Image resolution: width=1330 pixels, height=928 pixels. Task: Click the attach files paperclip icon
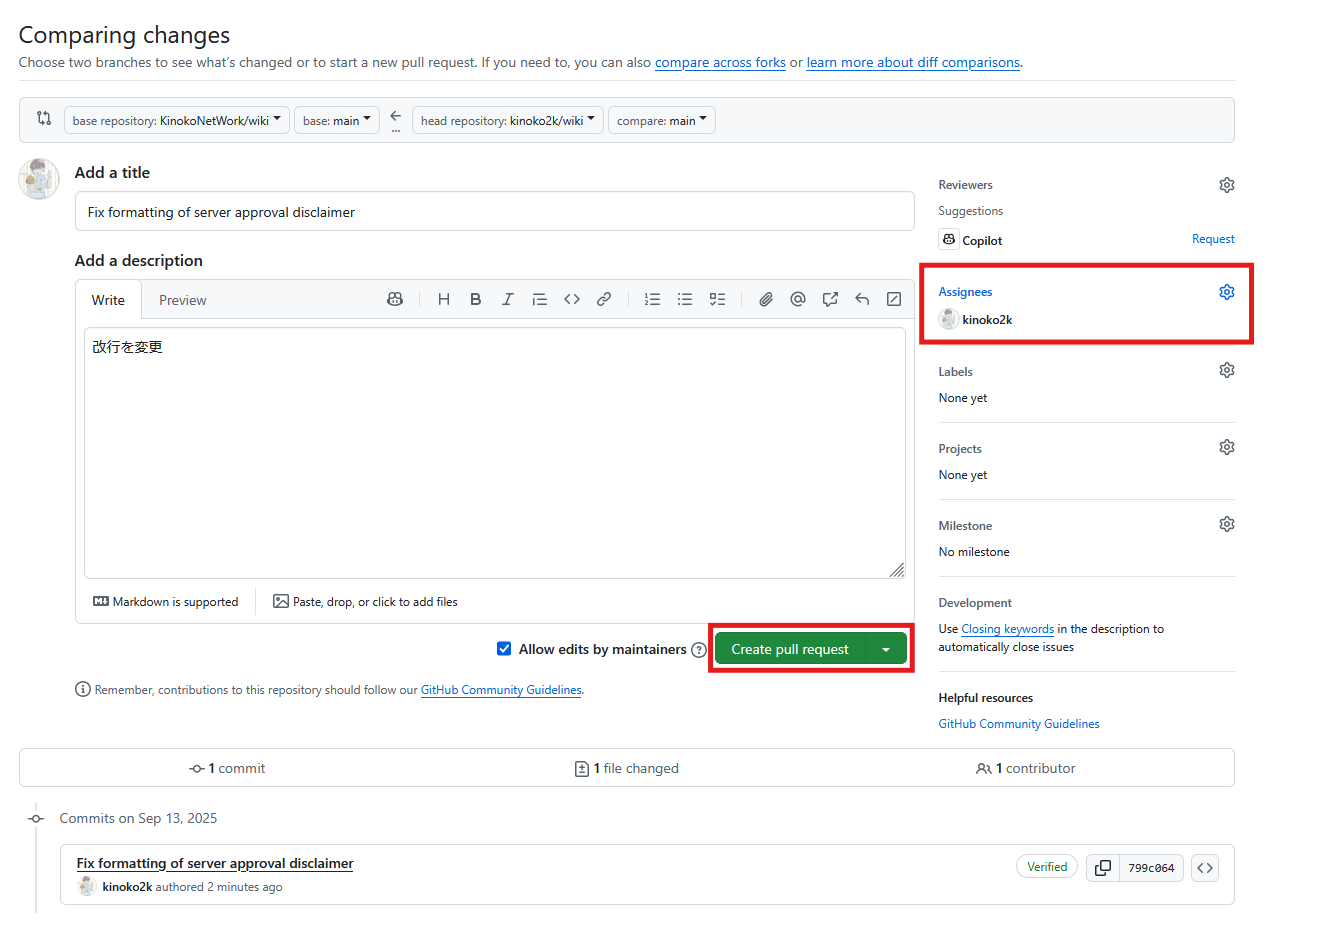766,299
